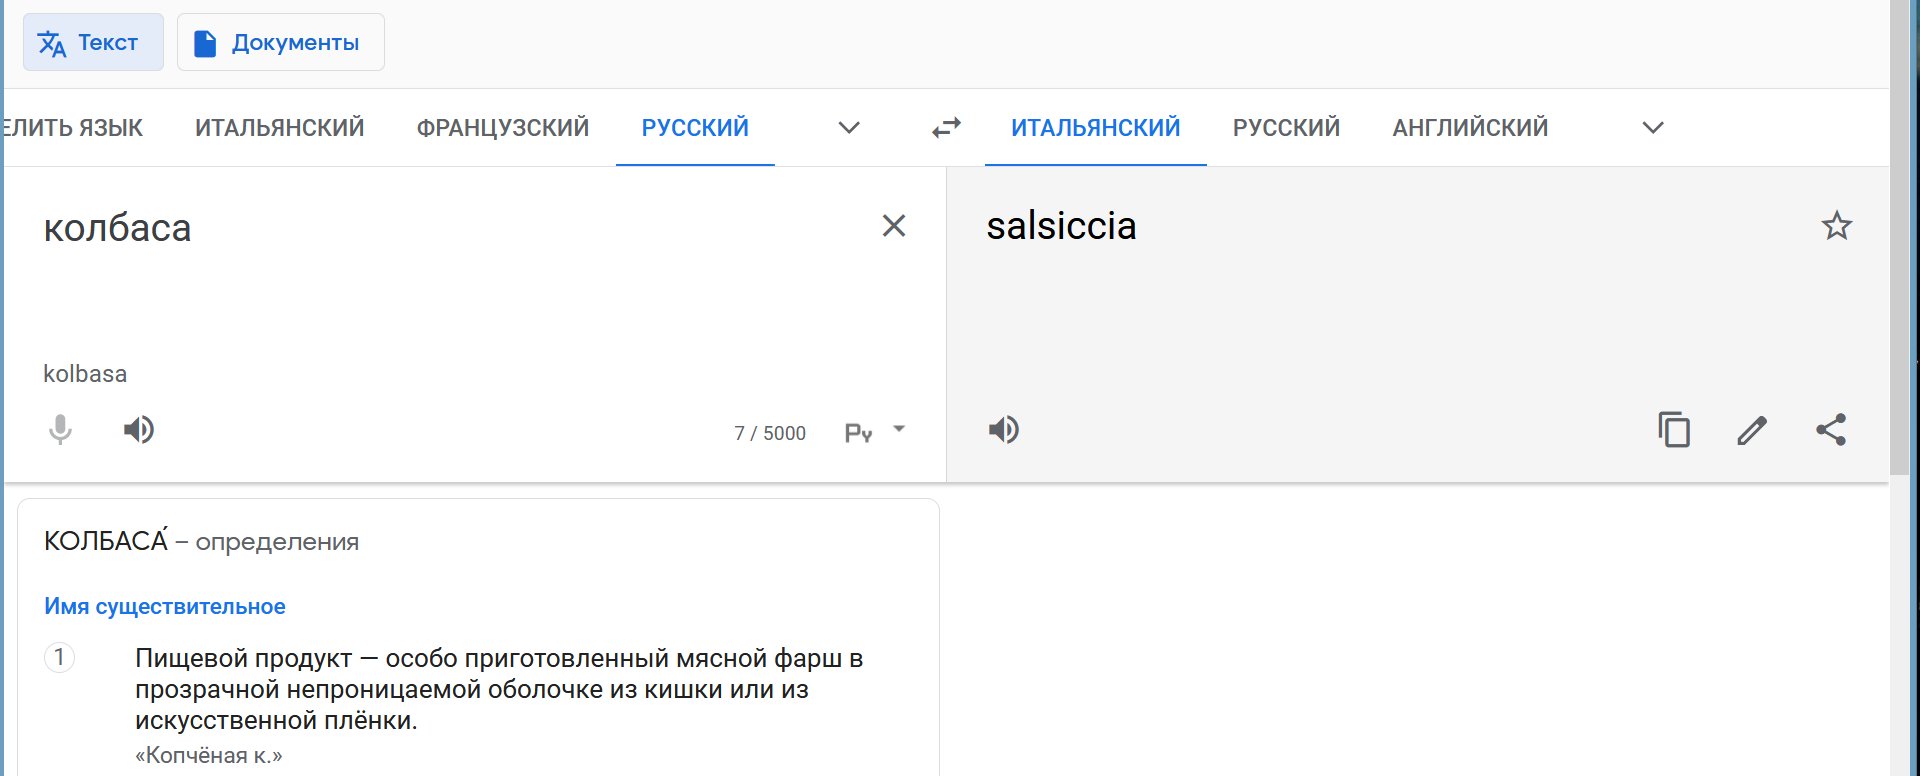Open the input tools keyboard selector
The image size is (1920, 776).
858,433
